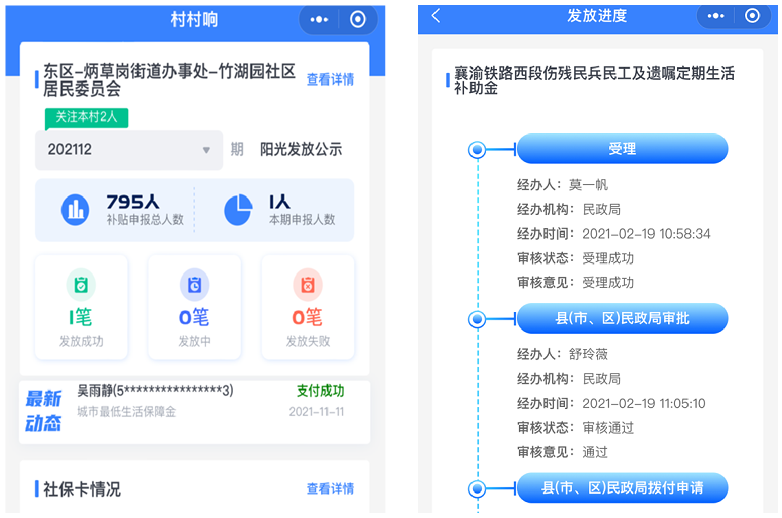
Task: Click 经办人: 莫一帆
Action: 562,185
